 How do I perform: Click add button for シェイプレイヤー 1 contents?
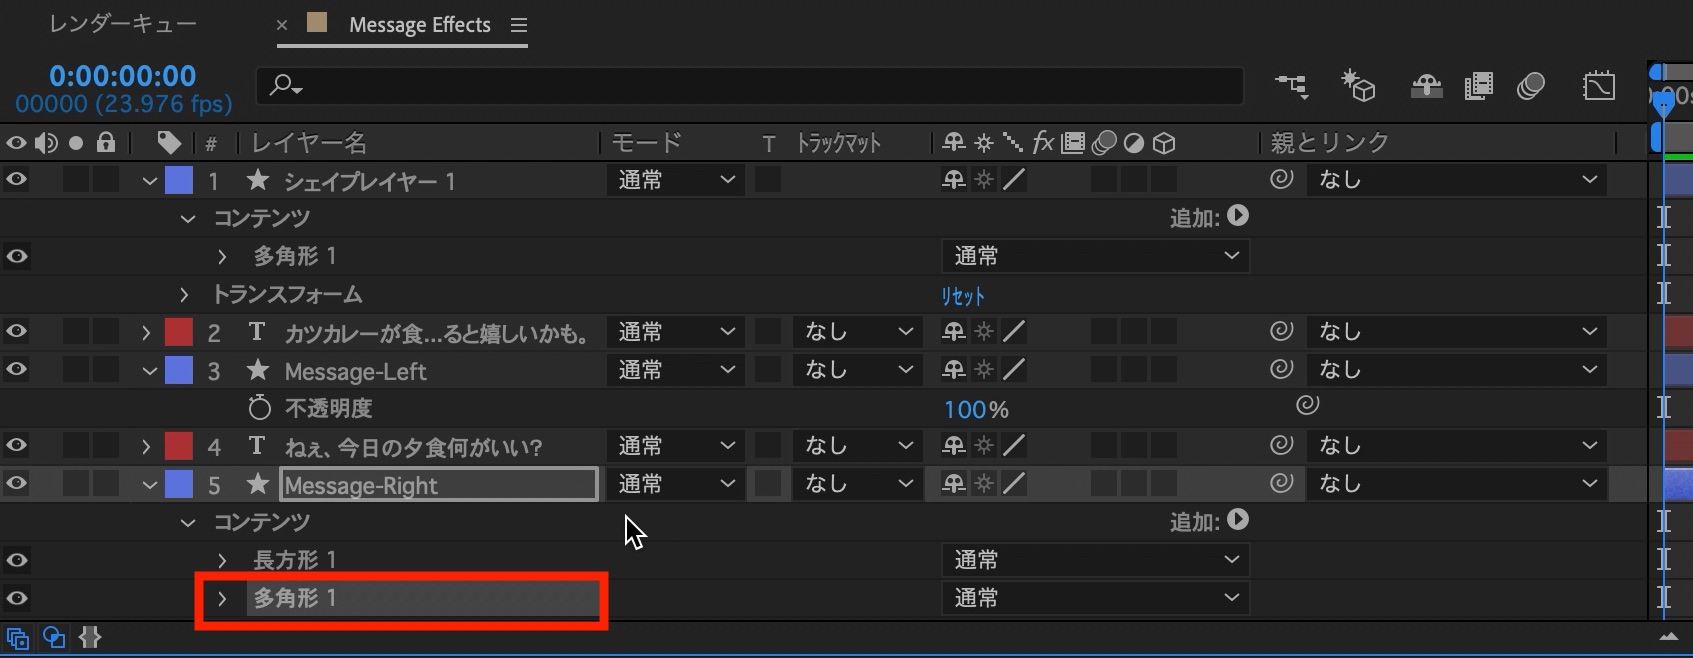pyautogui.click(x=1238, y=216)
